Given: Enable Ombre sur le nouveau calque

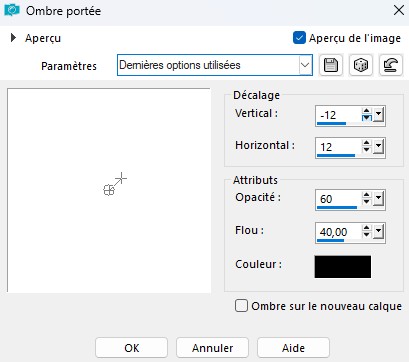Looking at the screenshot, I should coord(241,306).
